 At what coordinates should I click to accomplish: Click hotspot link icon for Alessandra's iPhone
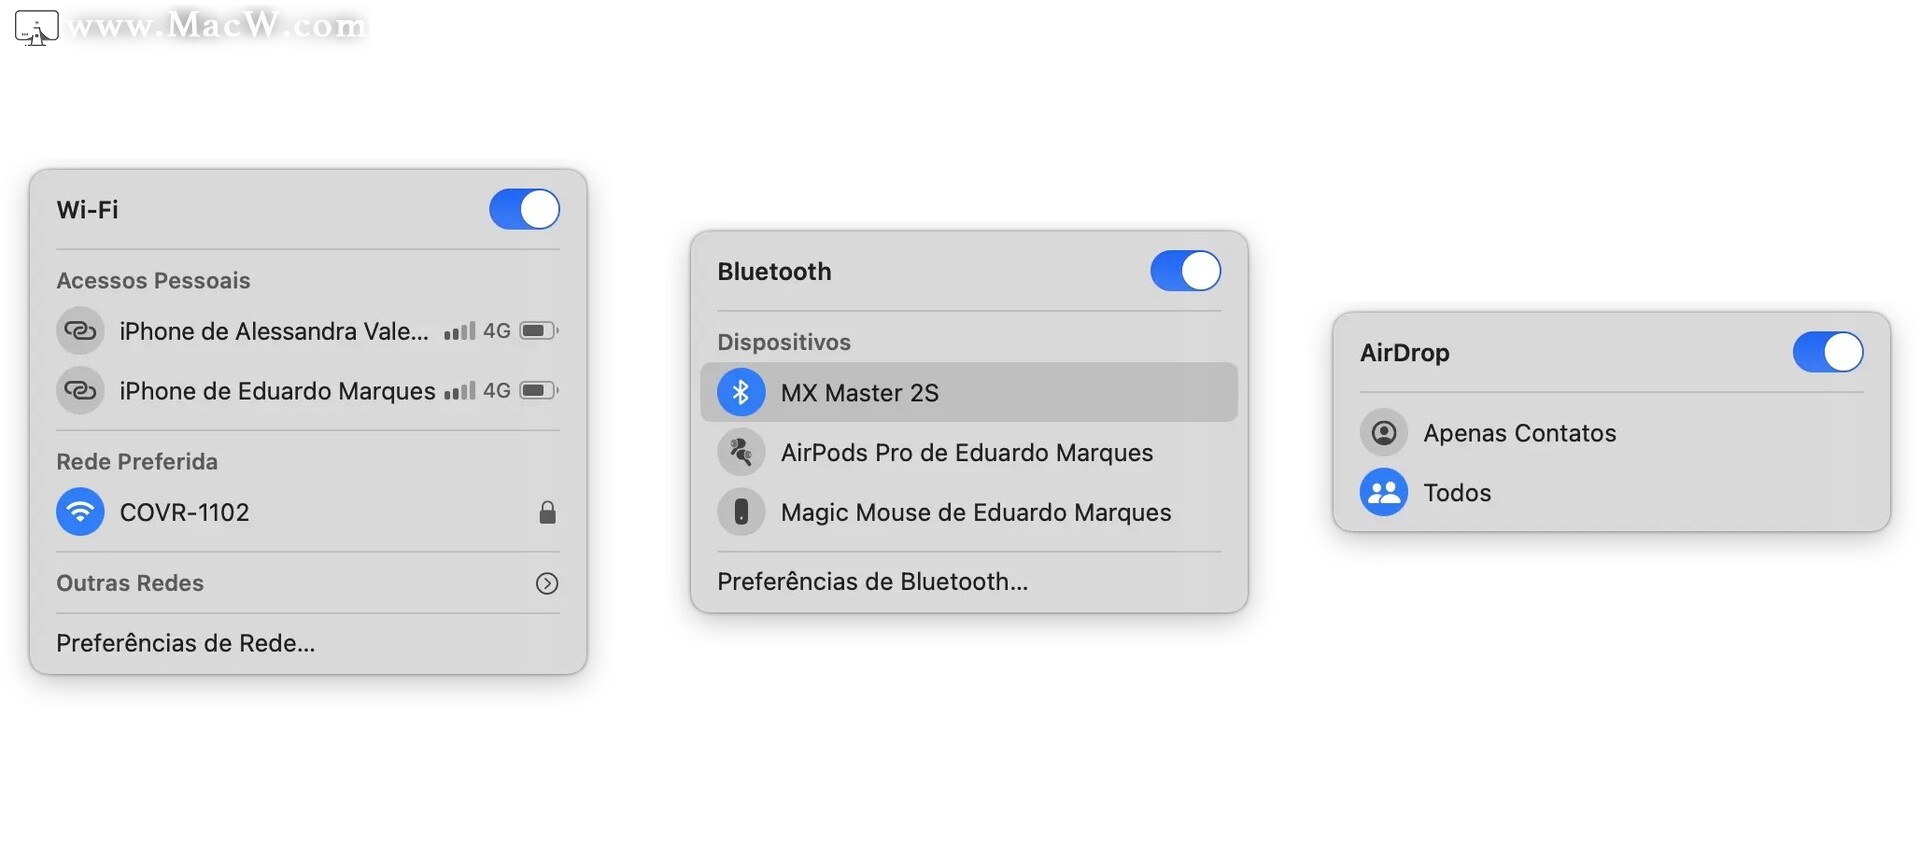click(80, 330)
